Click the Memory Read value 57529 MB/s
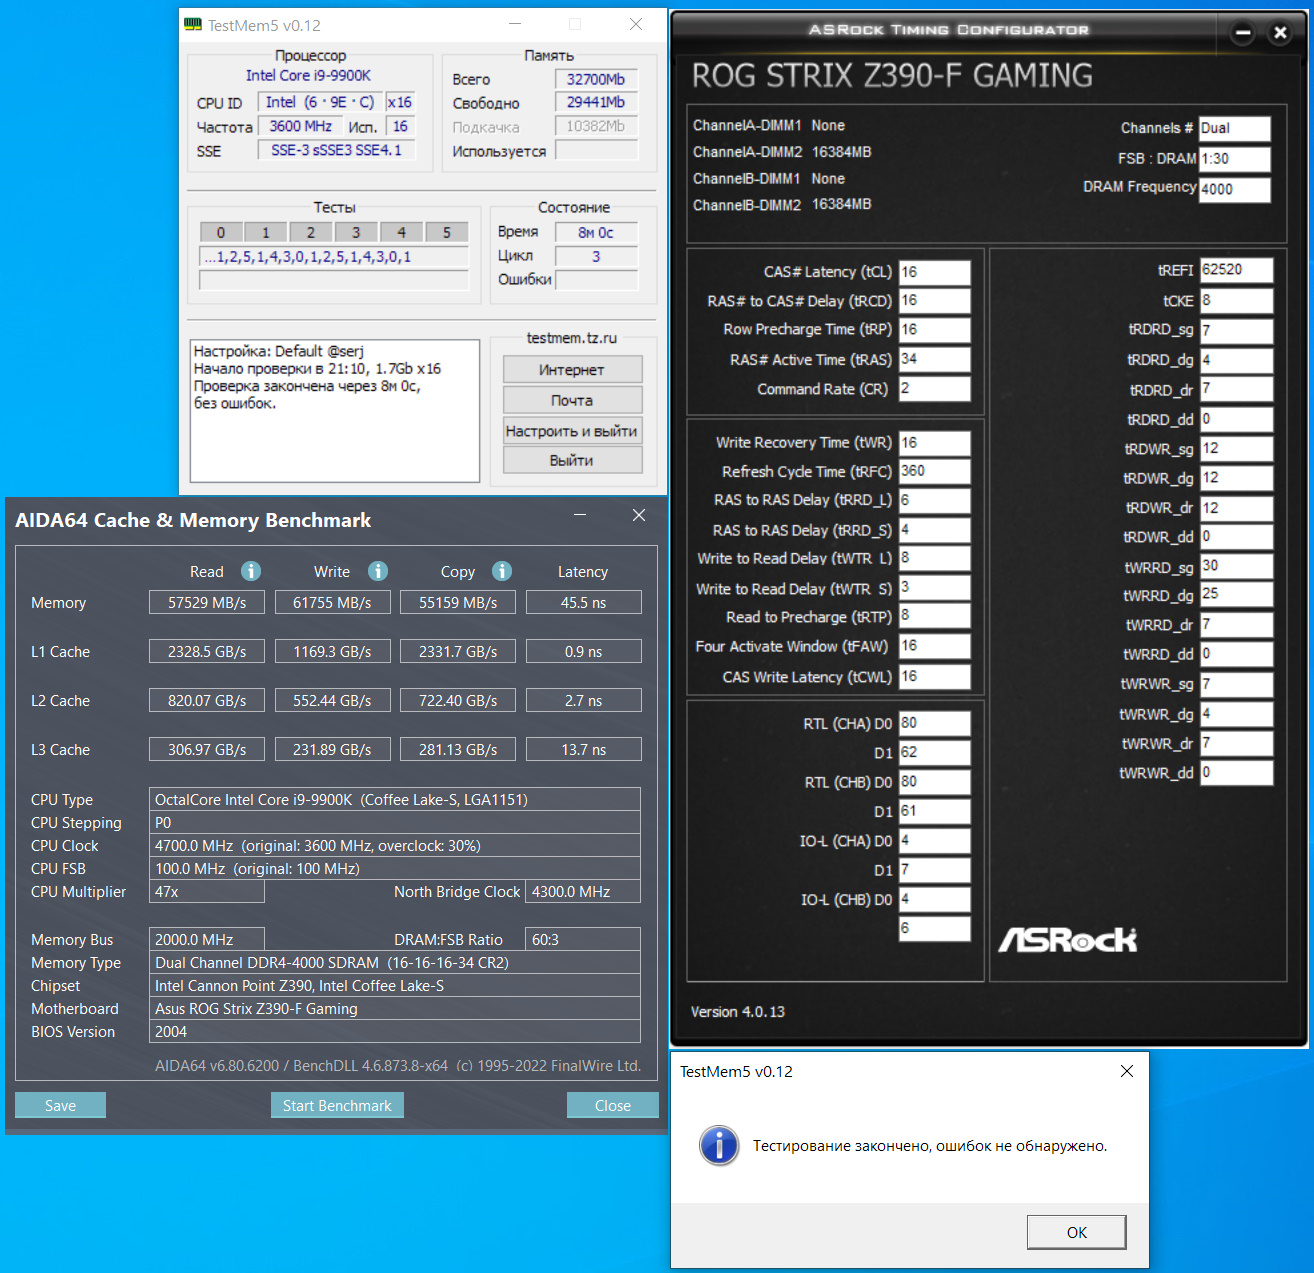Screen dimensions: 1314x1273 pyautogui.click(x=207, y=603)
